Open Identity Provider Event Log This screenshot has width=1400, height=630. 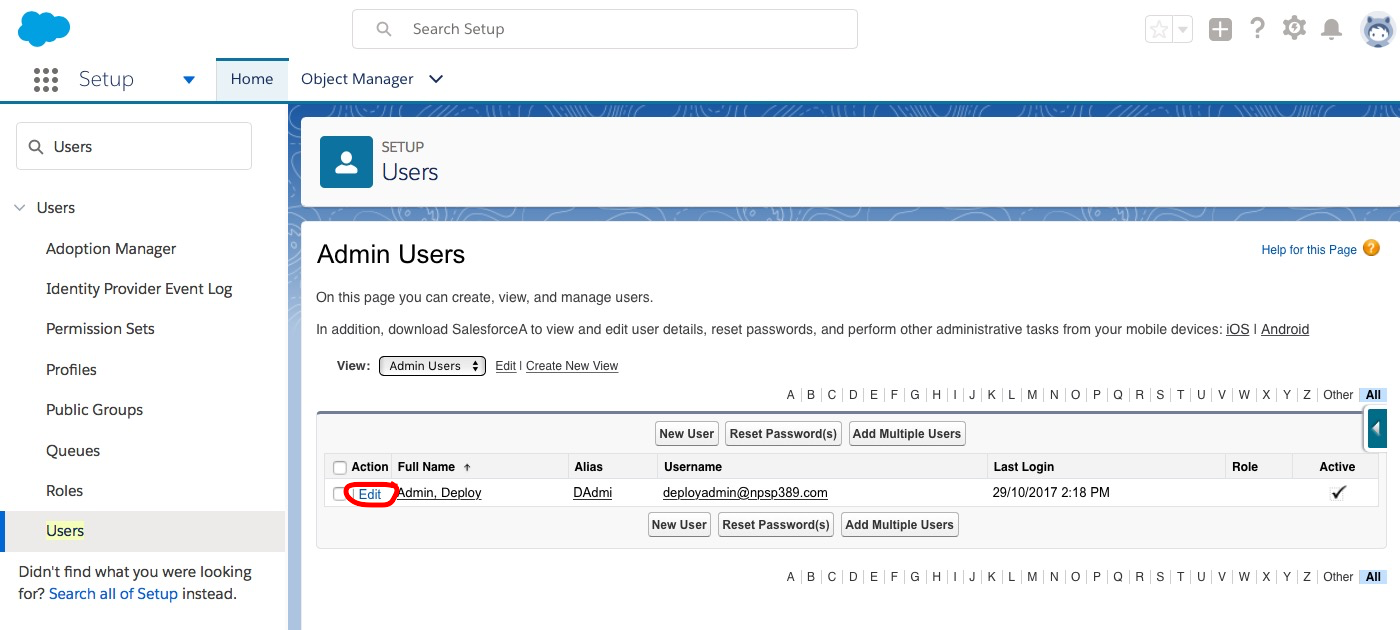(x=139, y=288)
